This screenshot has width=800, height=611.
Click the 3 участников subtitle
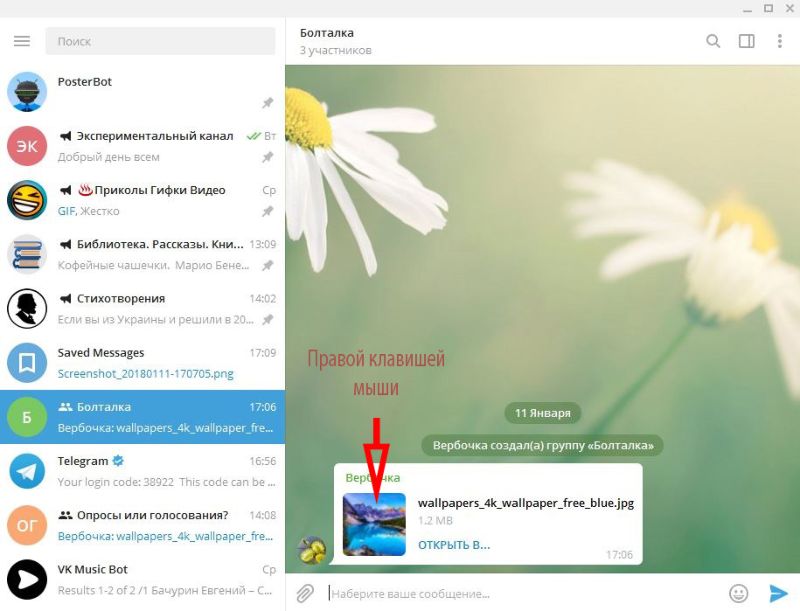coord(335,50)
